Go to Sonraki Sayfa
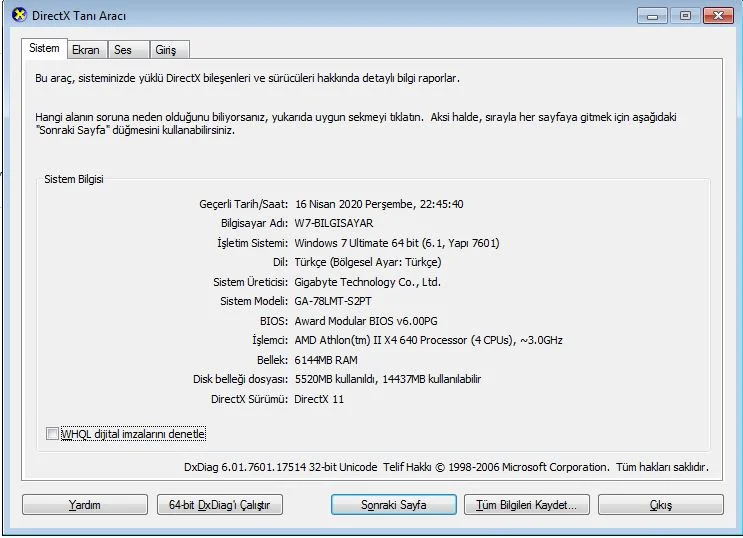The width and height of the screenshot is (743, 538). pyautogui.click(x=394, y=505)
